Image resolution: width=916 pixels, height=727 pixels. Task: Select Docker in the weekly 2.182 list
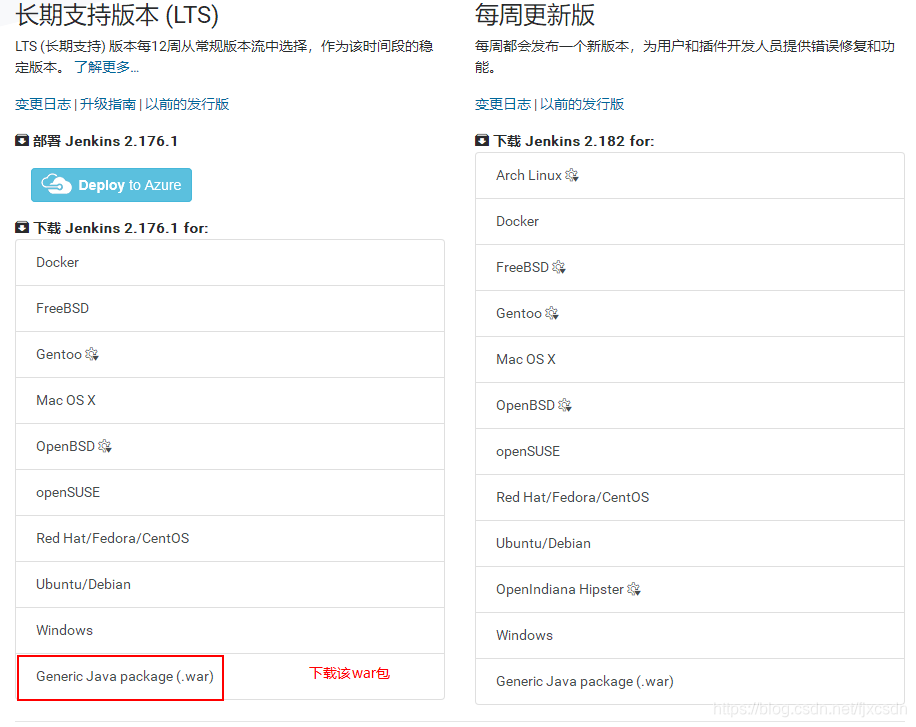690,221
